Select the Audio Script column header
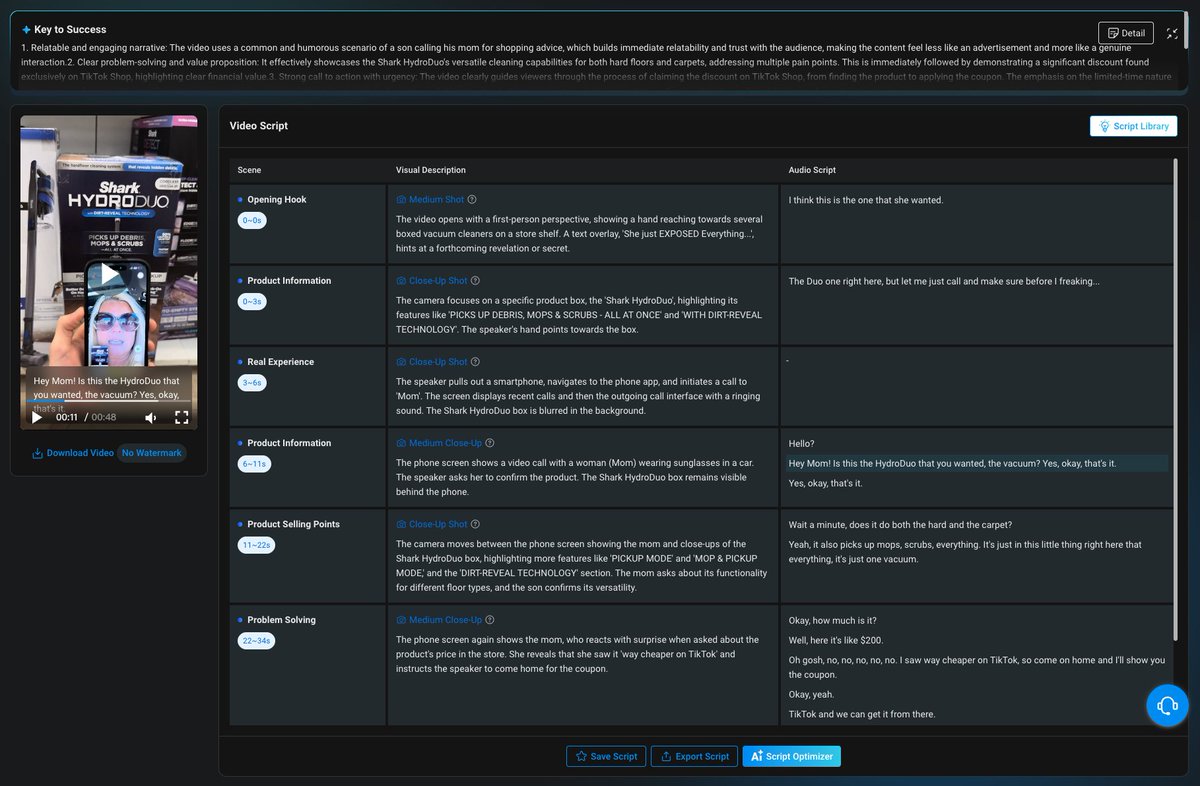Image resolution: width=1200 pixels, height=786 pixels. pos(810,170)
